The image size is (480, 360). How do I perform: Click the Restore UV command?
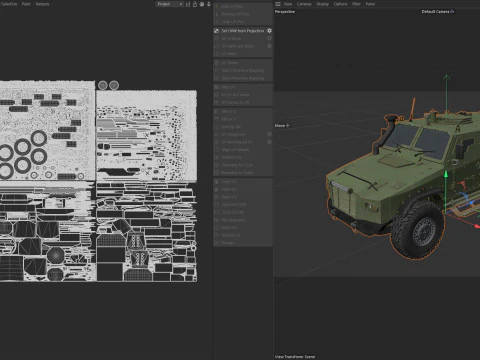(230, 235)
